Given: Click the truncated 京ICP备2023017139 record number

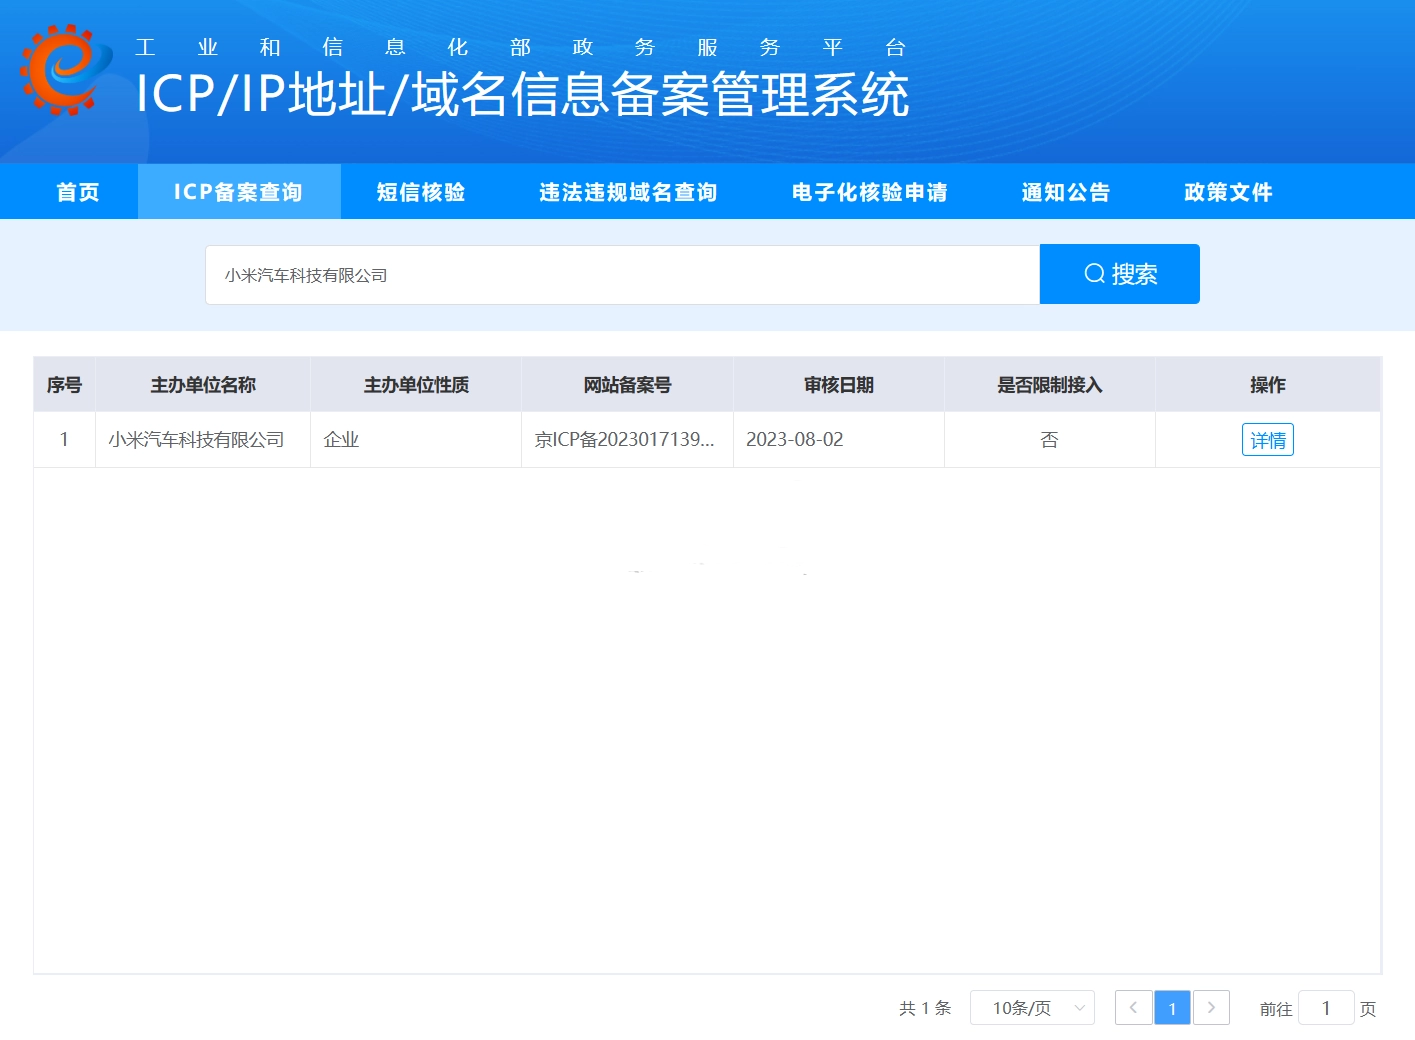Looking at the screenshot, I should point(625,440).
